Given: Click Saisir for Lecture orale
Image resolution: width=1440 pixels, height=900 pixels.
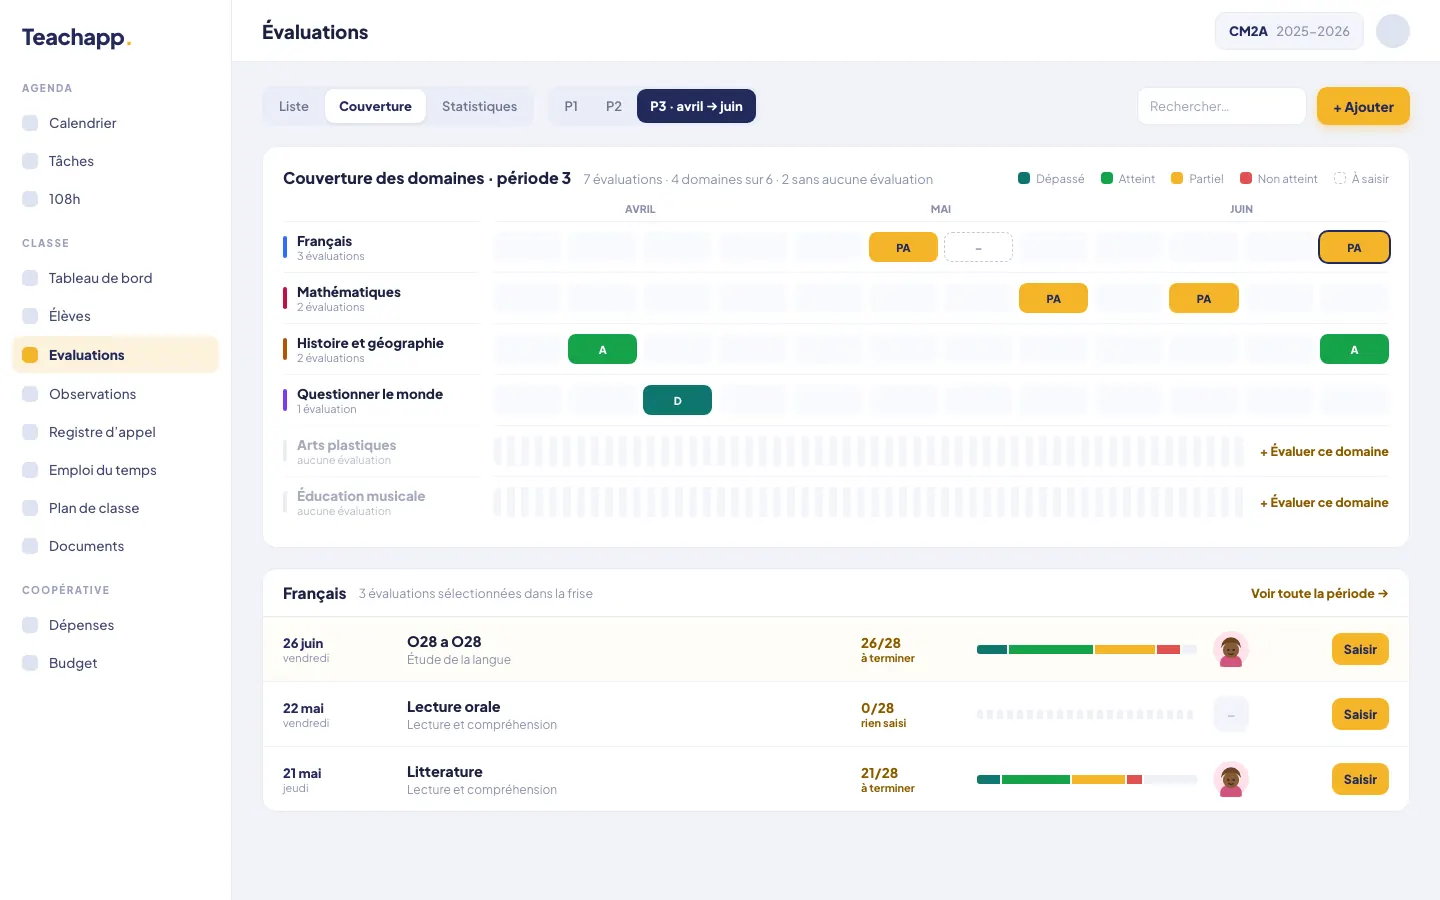Looking at the screenshot, I should coord(1360,714).
